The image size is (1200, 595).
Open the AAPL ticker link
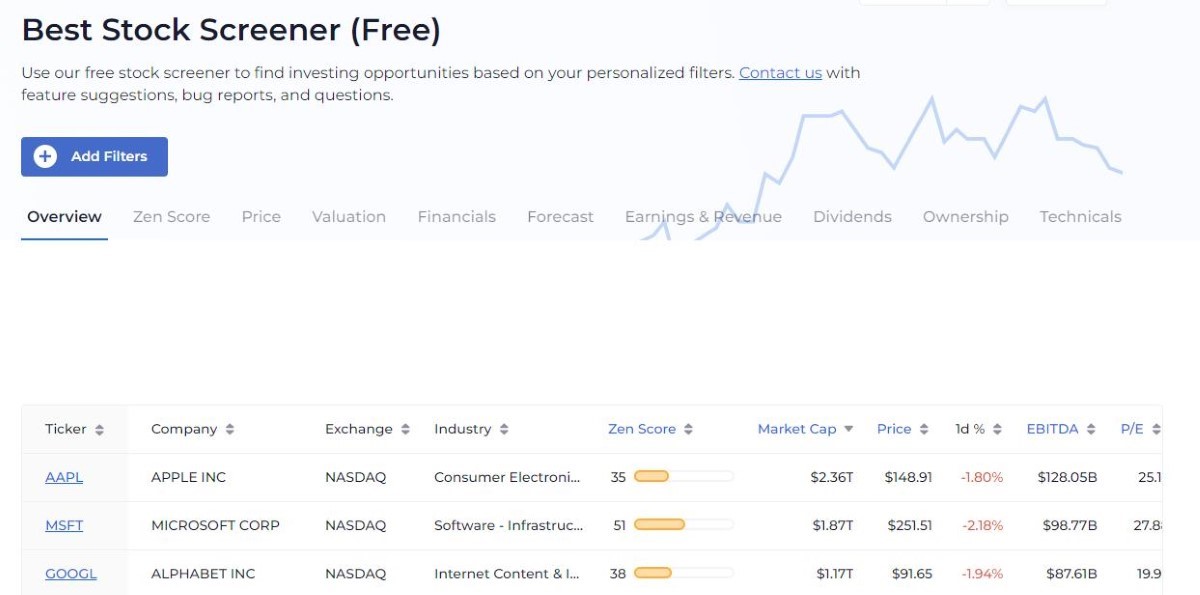[64, 478]
